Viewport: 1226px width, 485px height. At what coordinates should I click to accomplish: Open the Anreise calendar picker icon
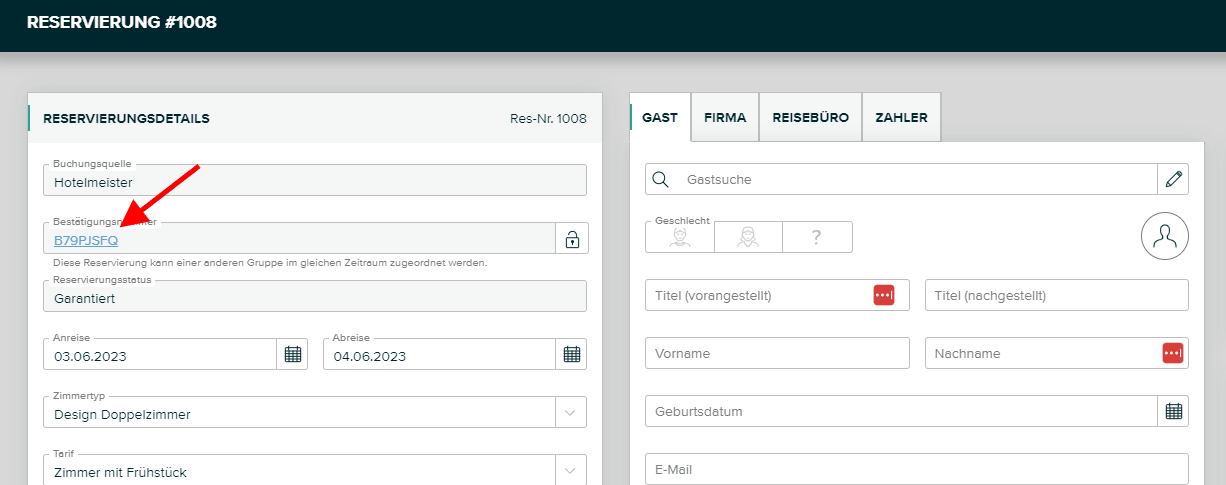292,354
